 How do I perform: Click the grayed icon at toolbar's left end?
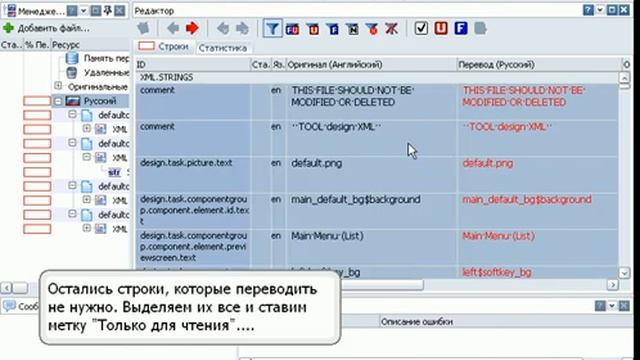(x=143, y=28)
